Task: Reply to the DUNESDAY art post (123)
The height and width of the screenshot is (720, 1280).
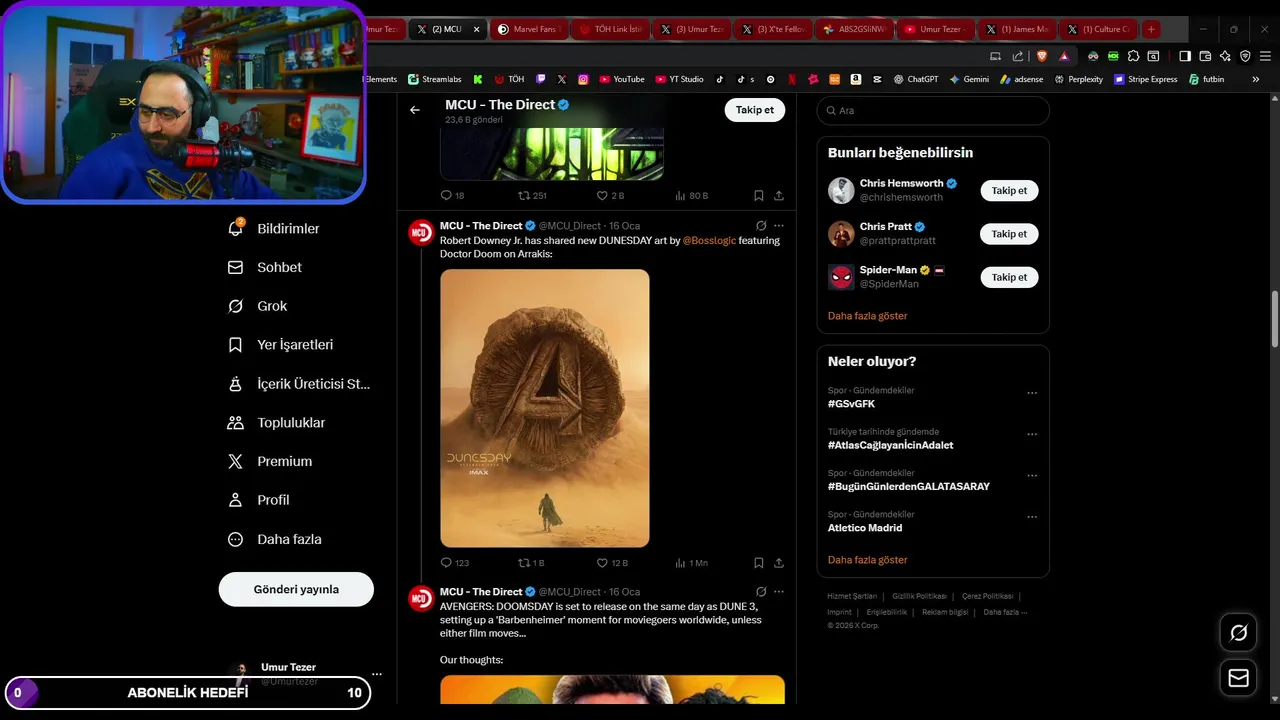Action: [x=455, y=563]
